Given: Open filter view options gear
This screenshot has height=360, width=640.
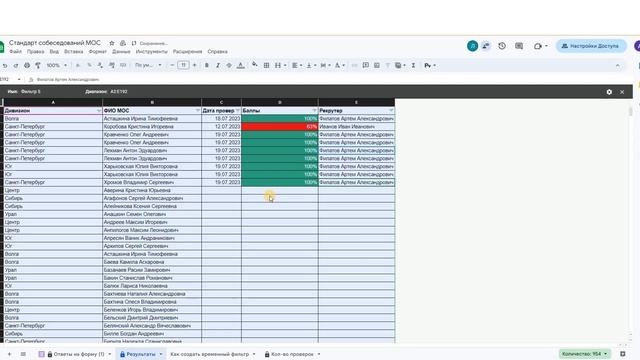Looking at the screenshot, I should point(609,92).
